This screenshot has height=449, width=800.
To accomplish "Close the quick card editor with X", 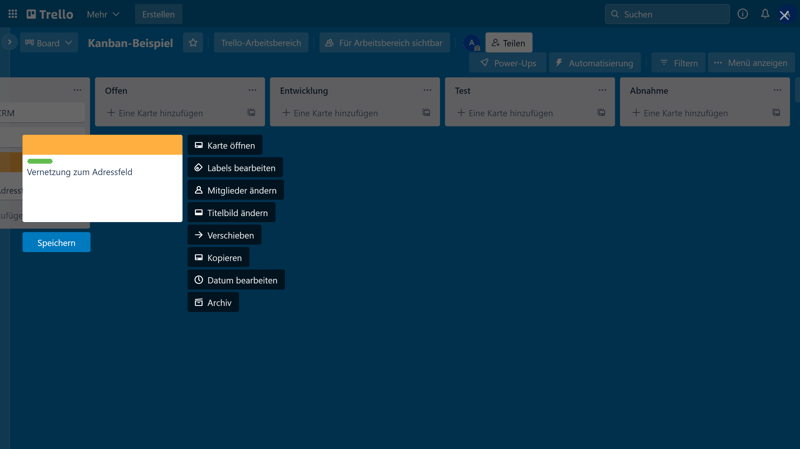I will (x=784, y=15).
